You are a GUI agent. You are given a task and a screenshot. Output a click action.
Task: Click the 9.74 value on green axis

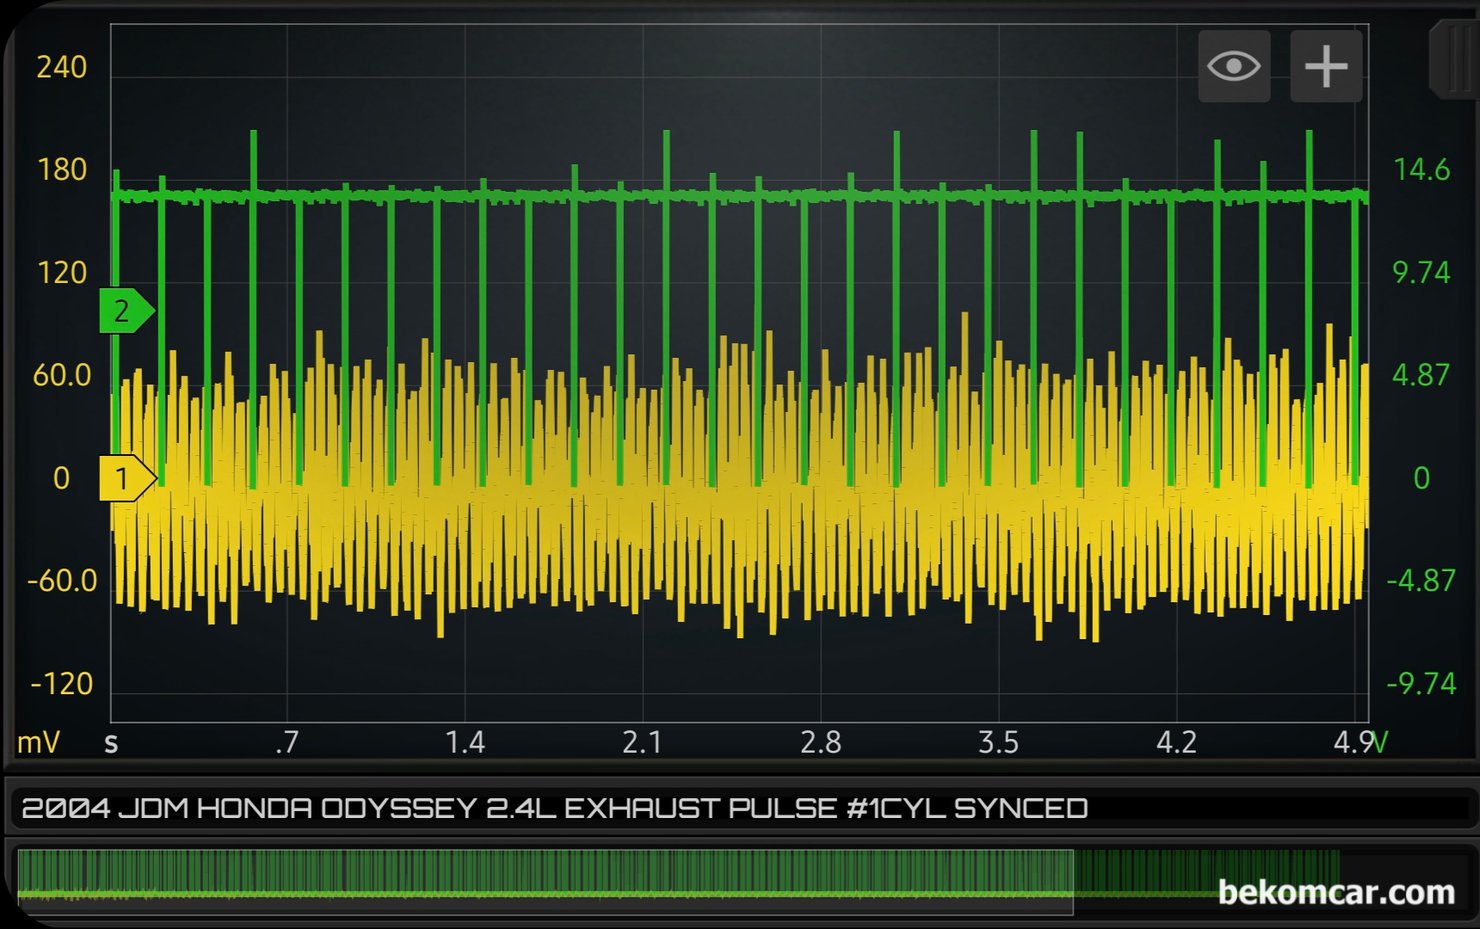tap(1421, 273)
